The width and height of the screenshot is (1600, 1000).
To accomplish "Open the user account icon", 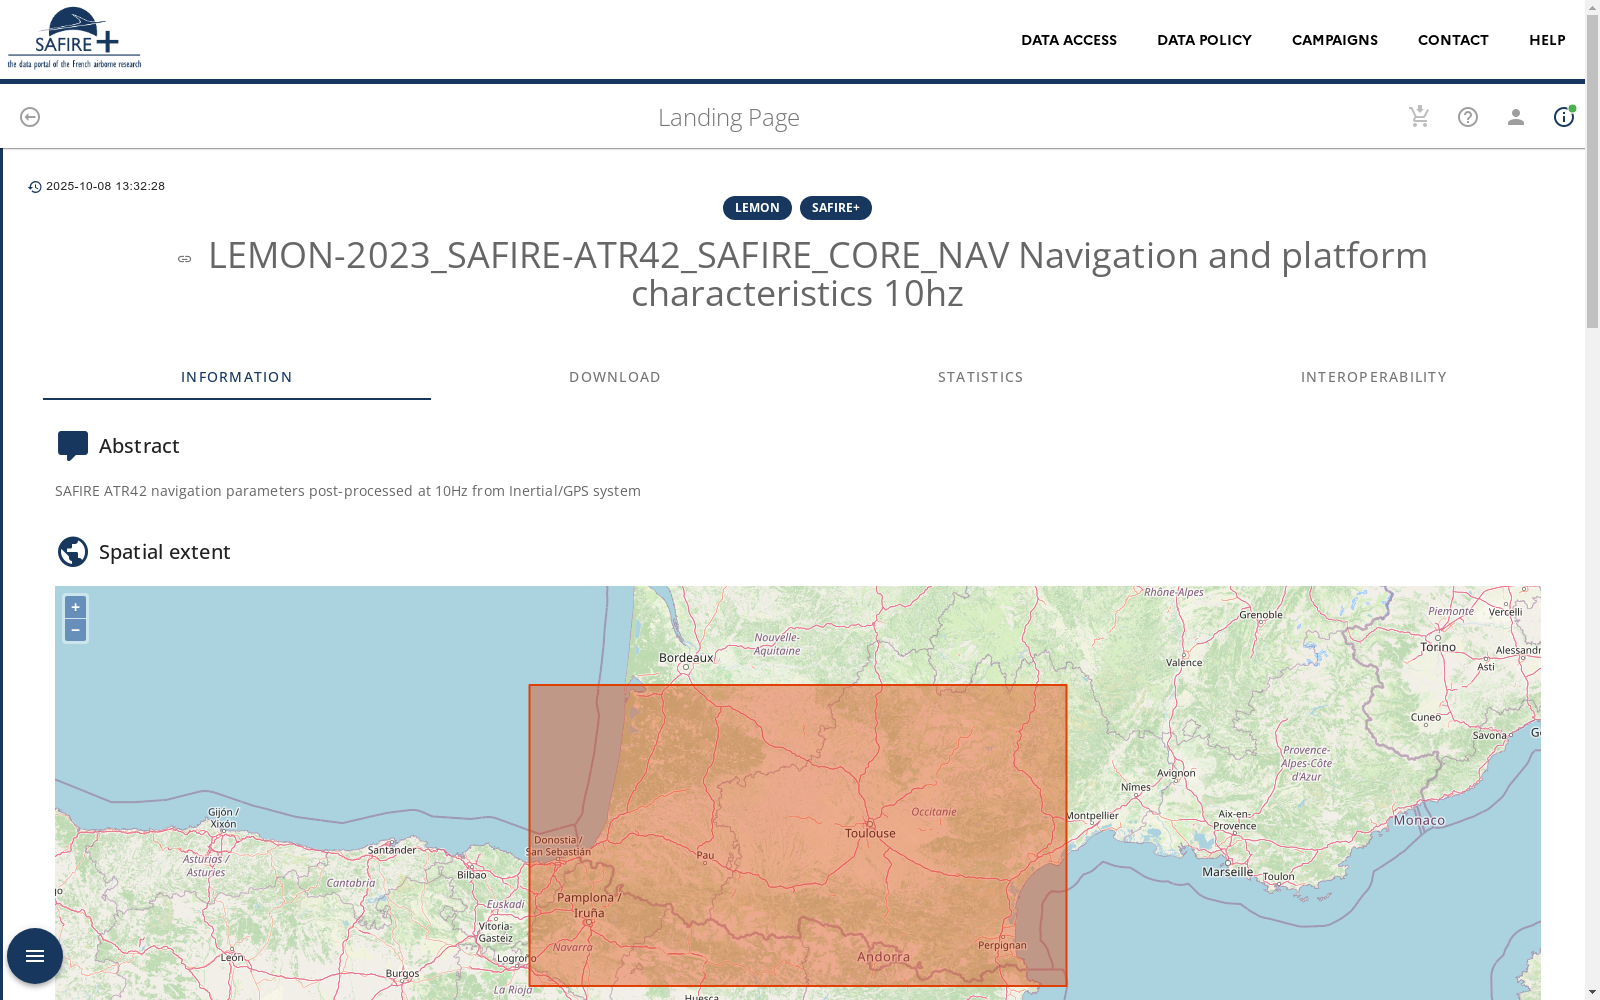I will click(1516, 117).
